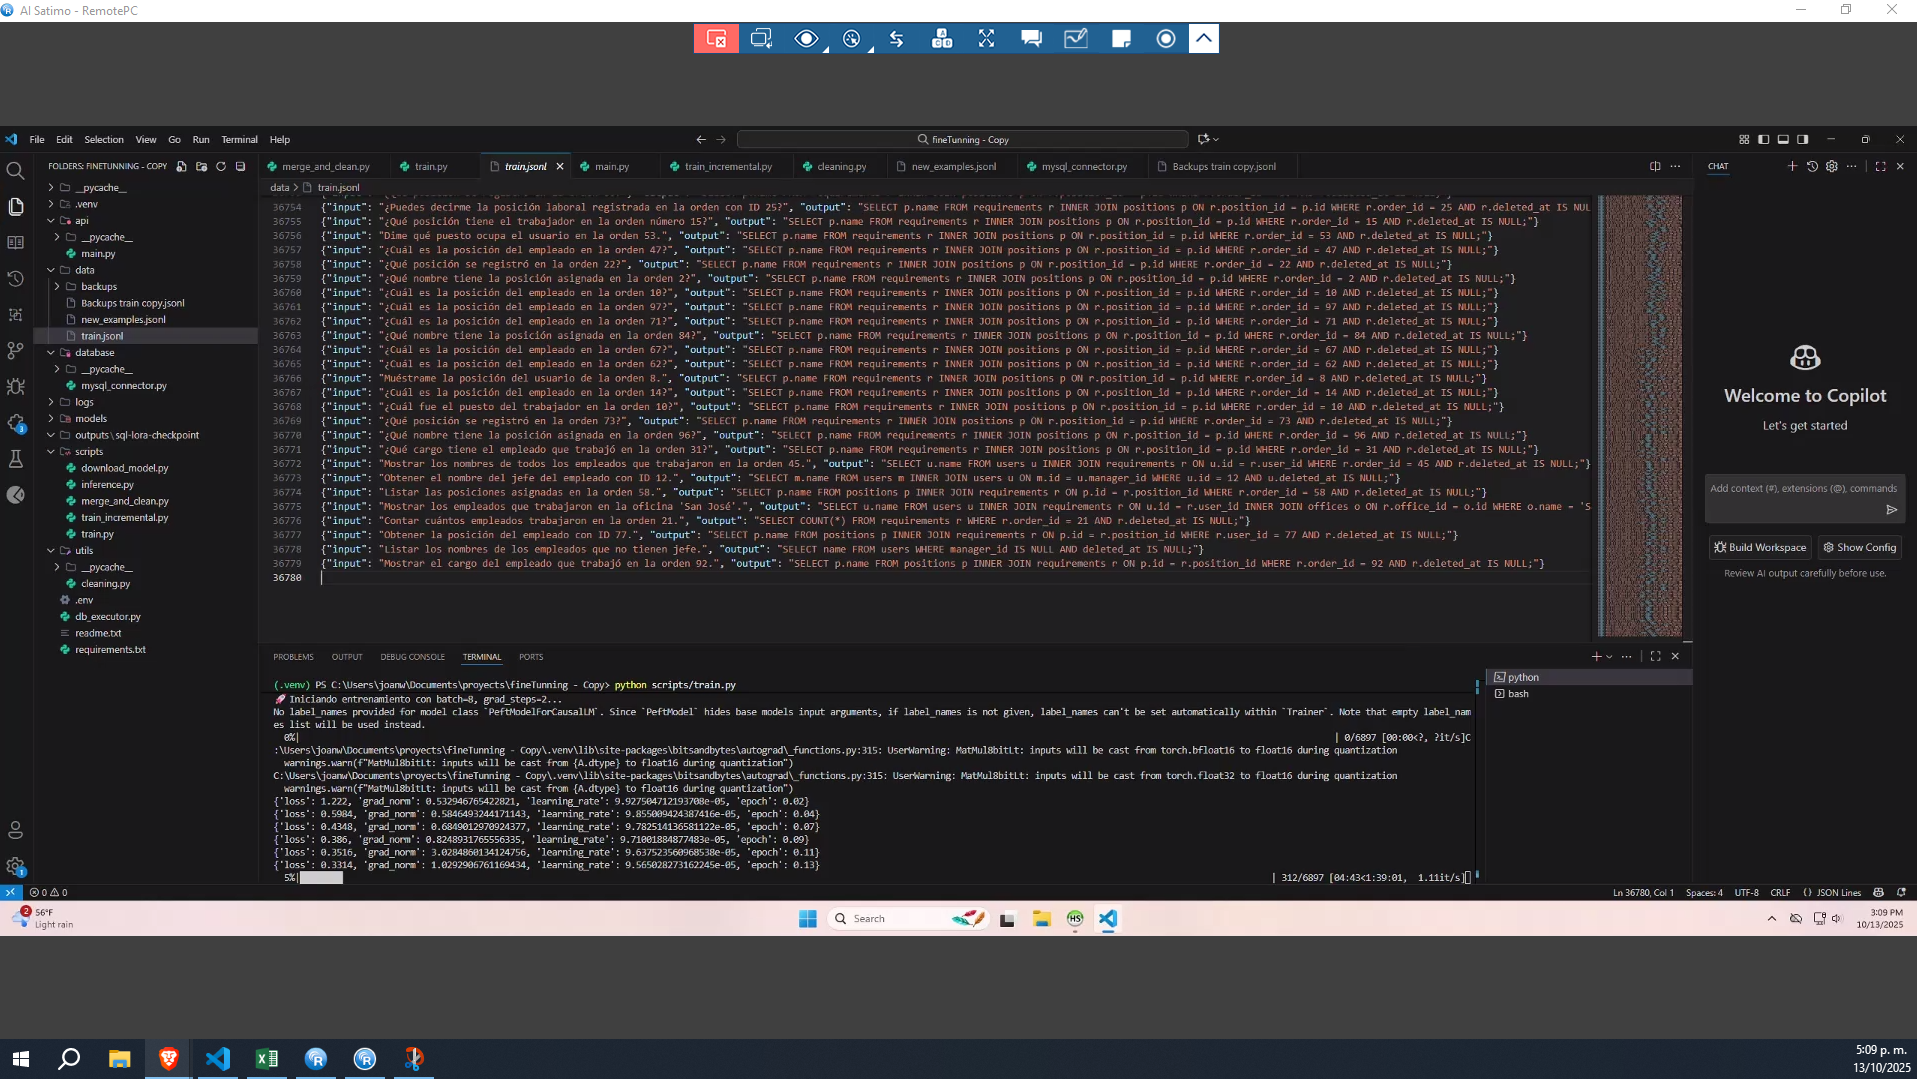The image size is (1917, 1079).
Task: Toggle the secondary side bar
Action: 1803,140
